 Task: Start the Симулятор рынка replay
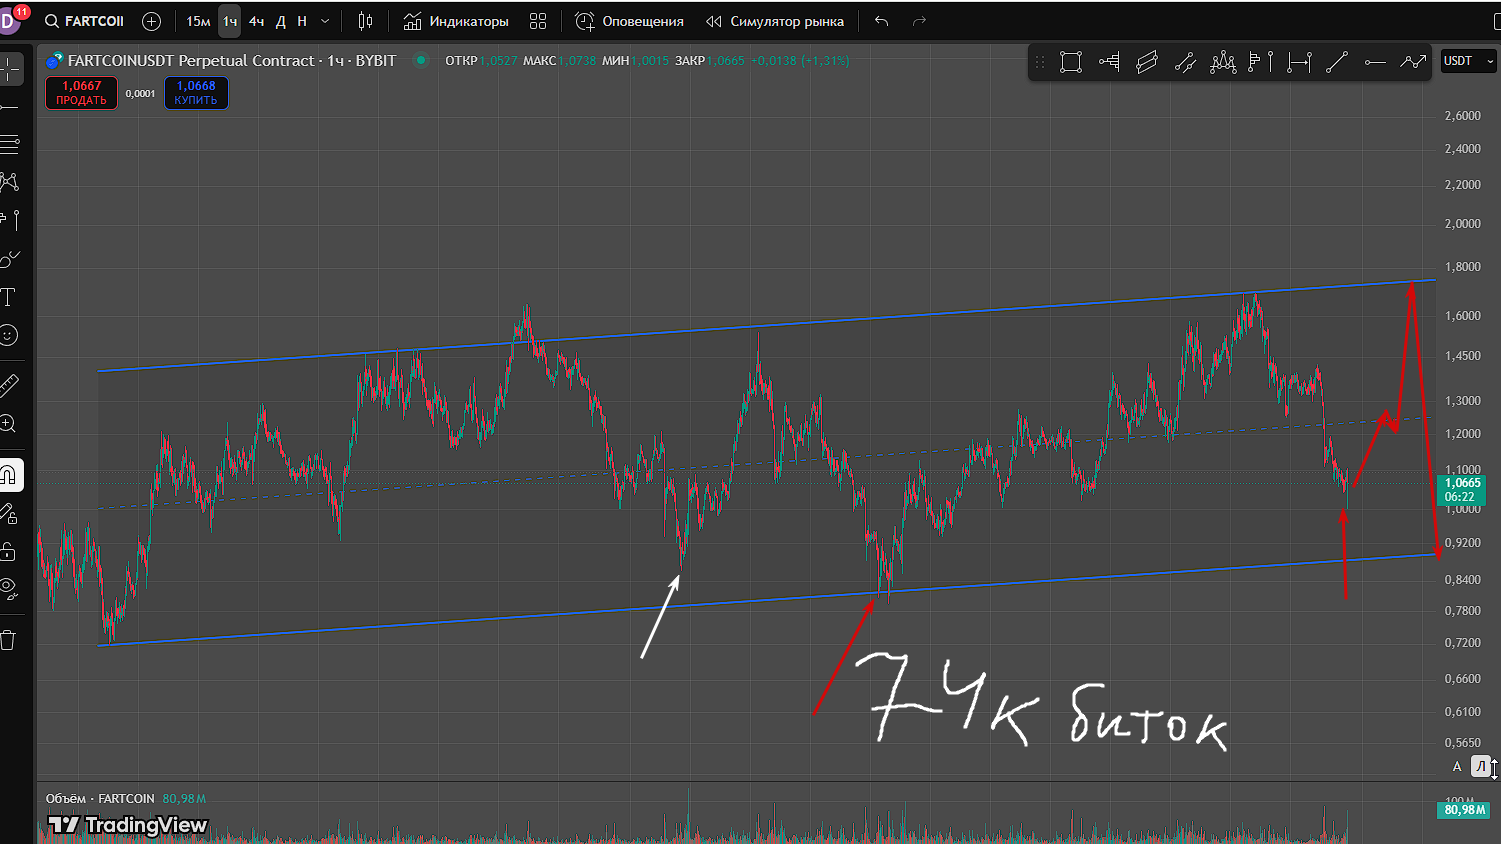click(x=775, y=21)
